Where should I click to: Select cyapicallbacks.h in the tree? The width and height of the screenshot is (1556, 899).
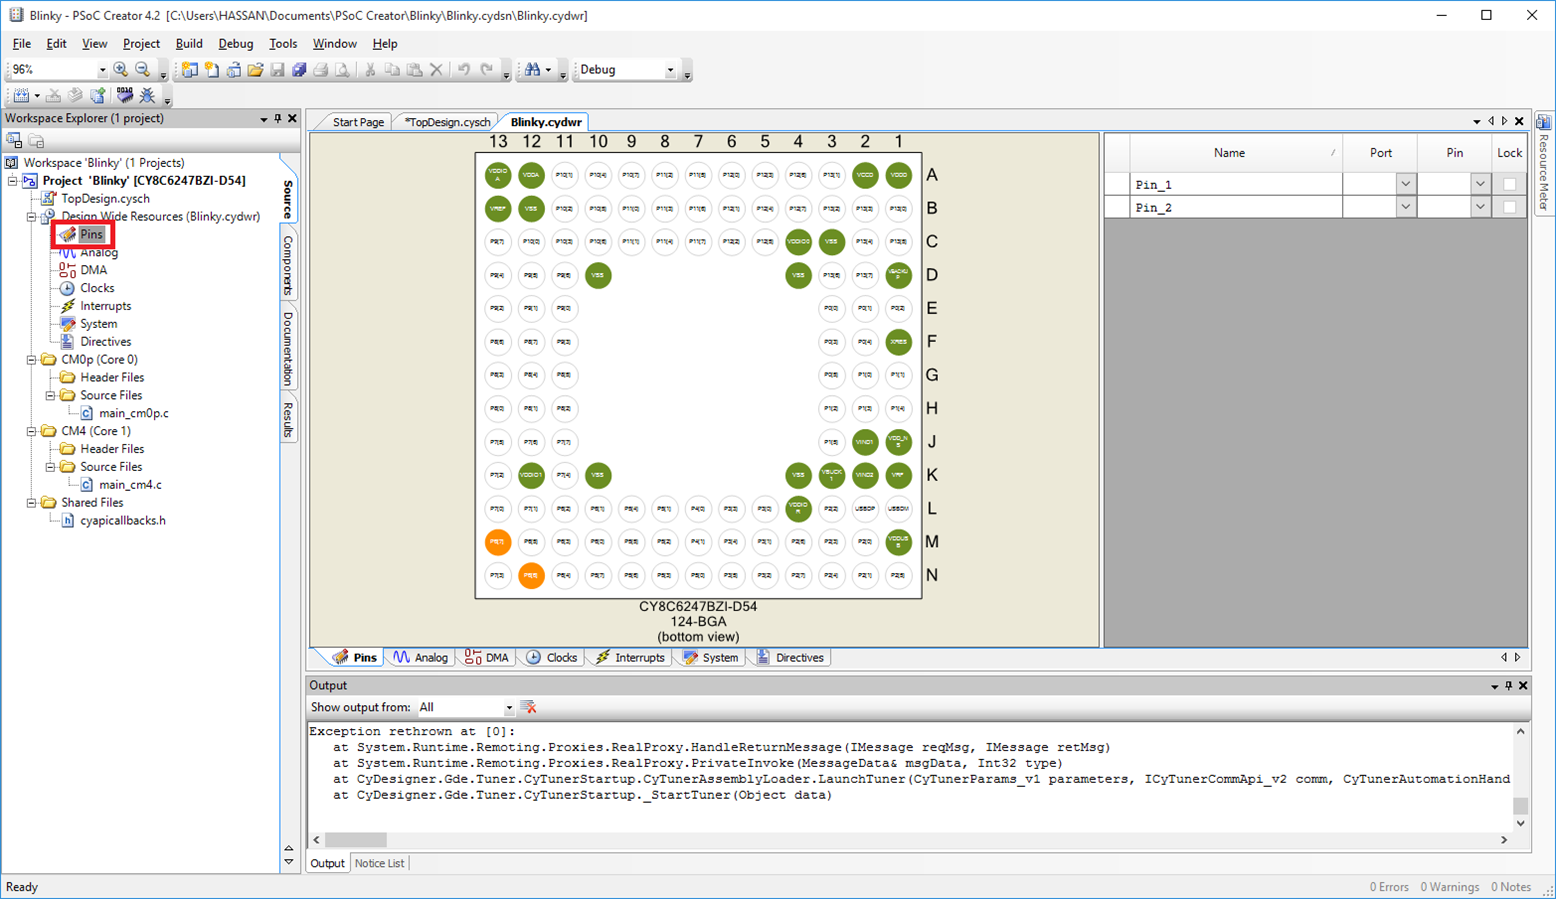tap(123, 521)
